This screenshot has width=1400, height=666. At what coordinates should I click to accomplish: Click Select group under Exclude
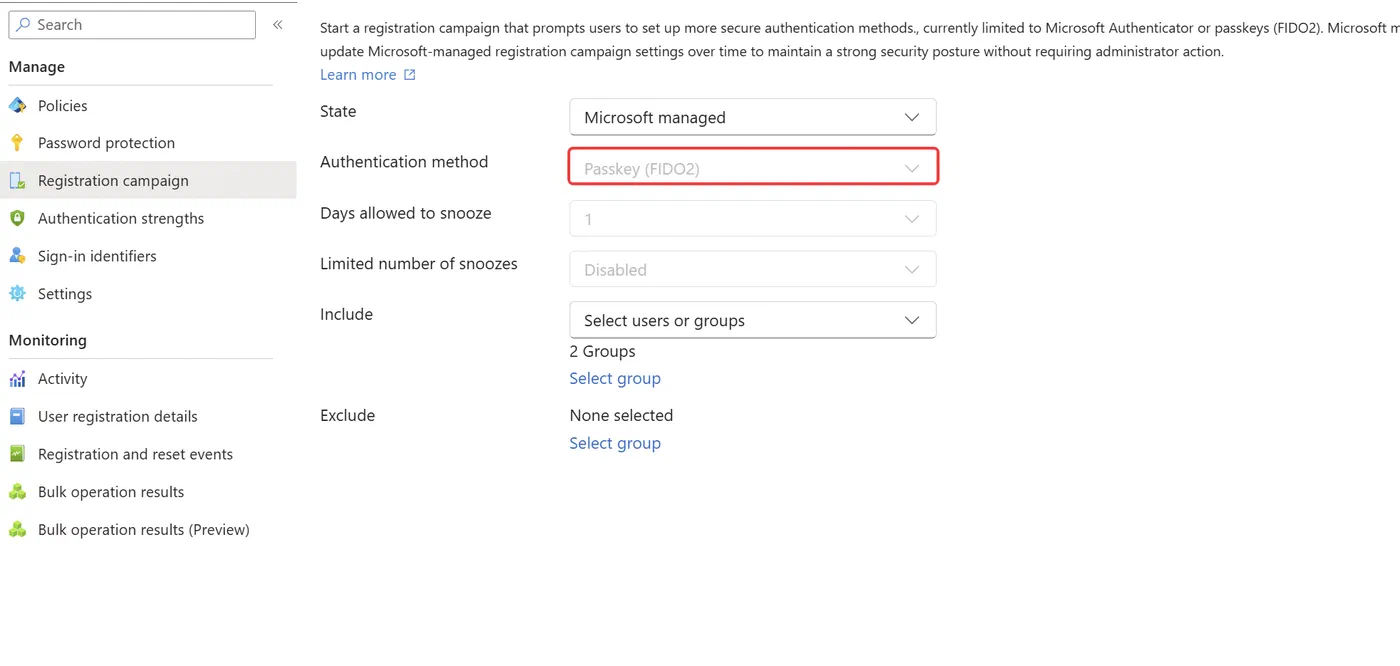(615, 443)
